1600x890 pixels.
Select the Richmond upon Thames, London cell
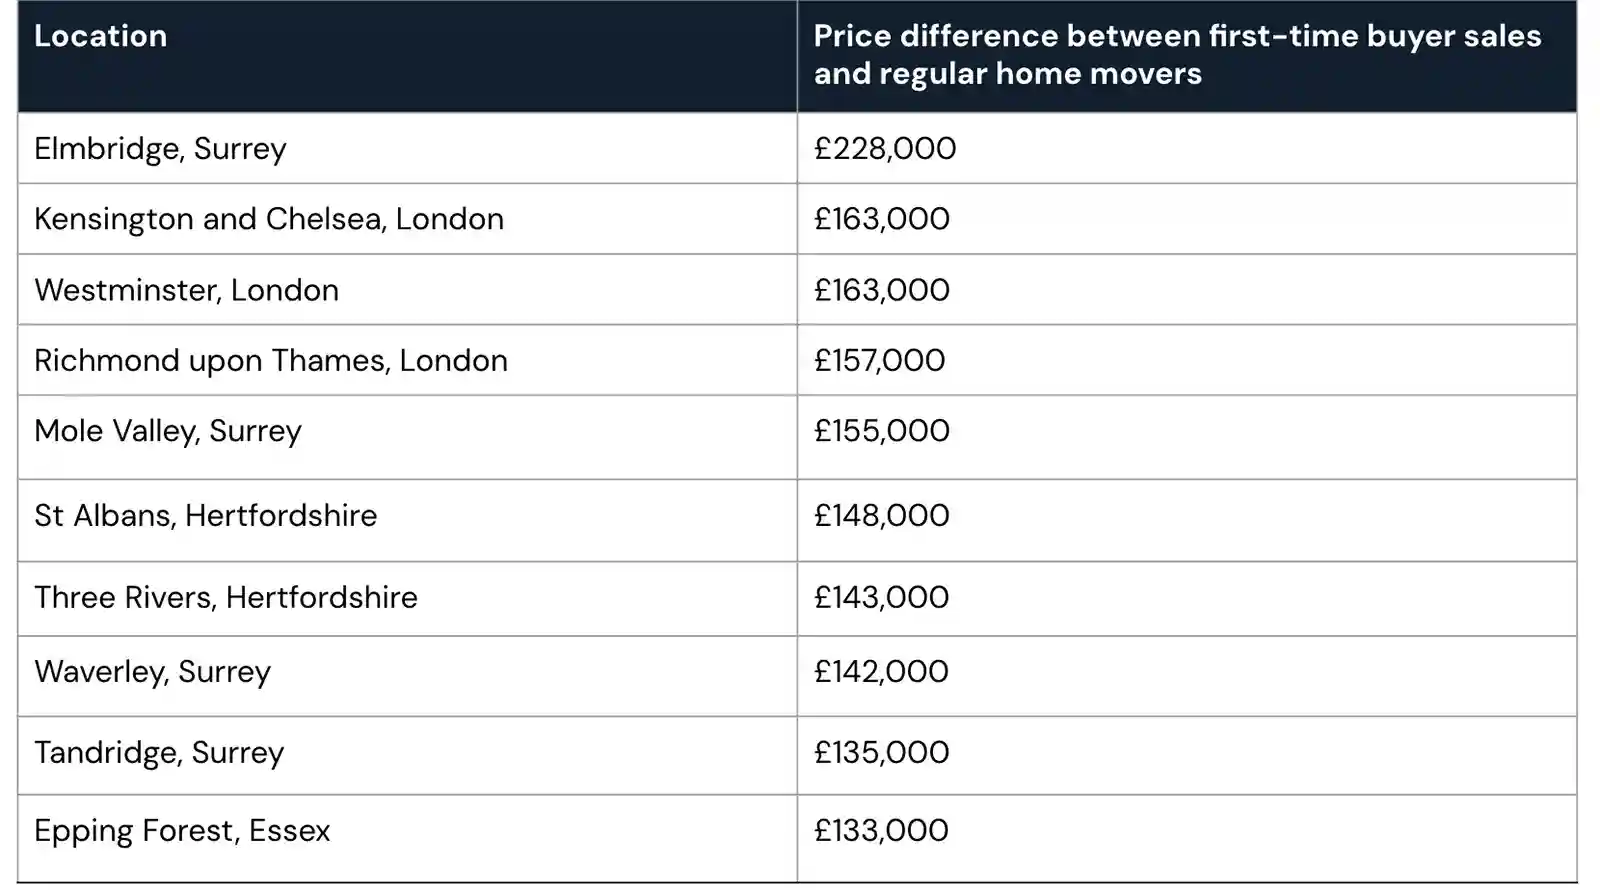point(271,361)
